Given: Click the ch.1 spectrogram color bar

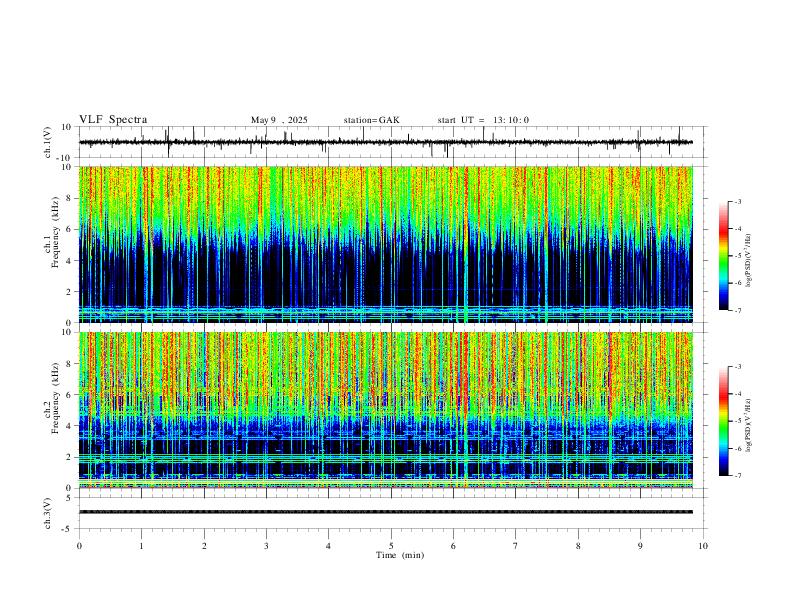Looking at the screenshot, I should click(x=723, y=256).
